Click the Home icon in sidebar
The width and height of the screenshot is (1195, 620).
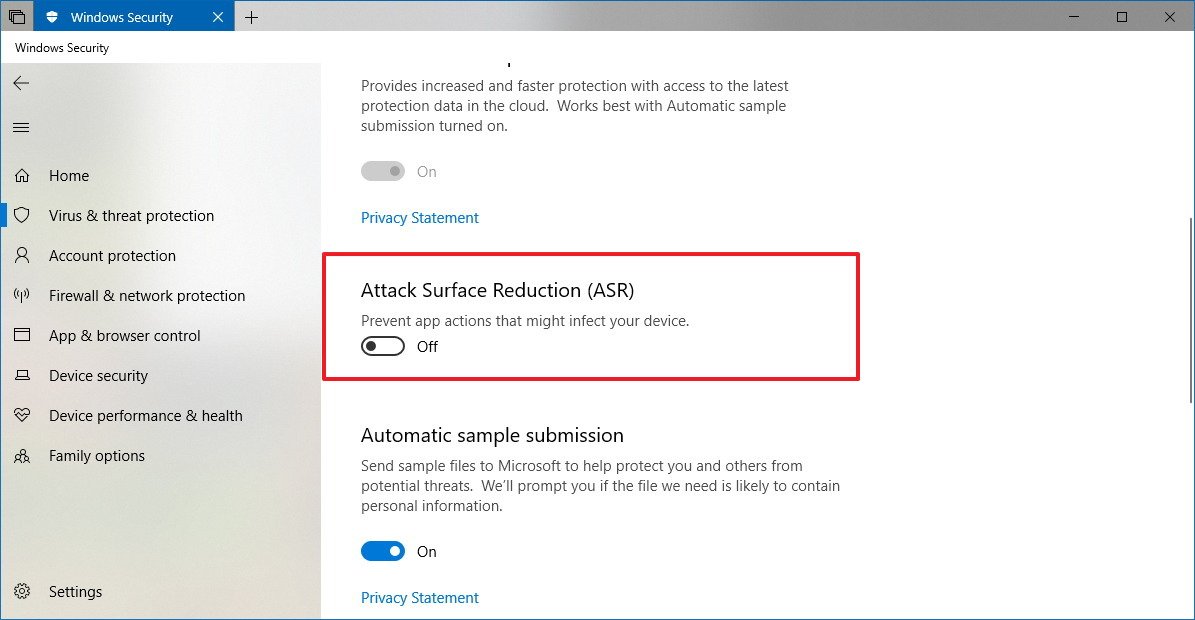(x=22, y=176)
